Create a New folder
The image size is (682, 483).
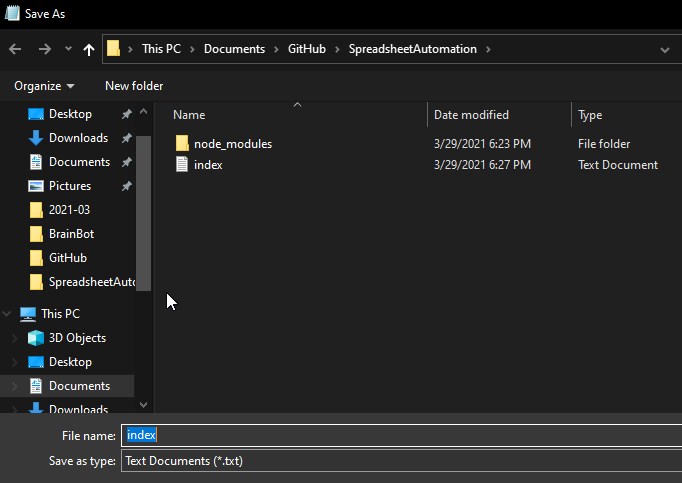coord(134,86)
